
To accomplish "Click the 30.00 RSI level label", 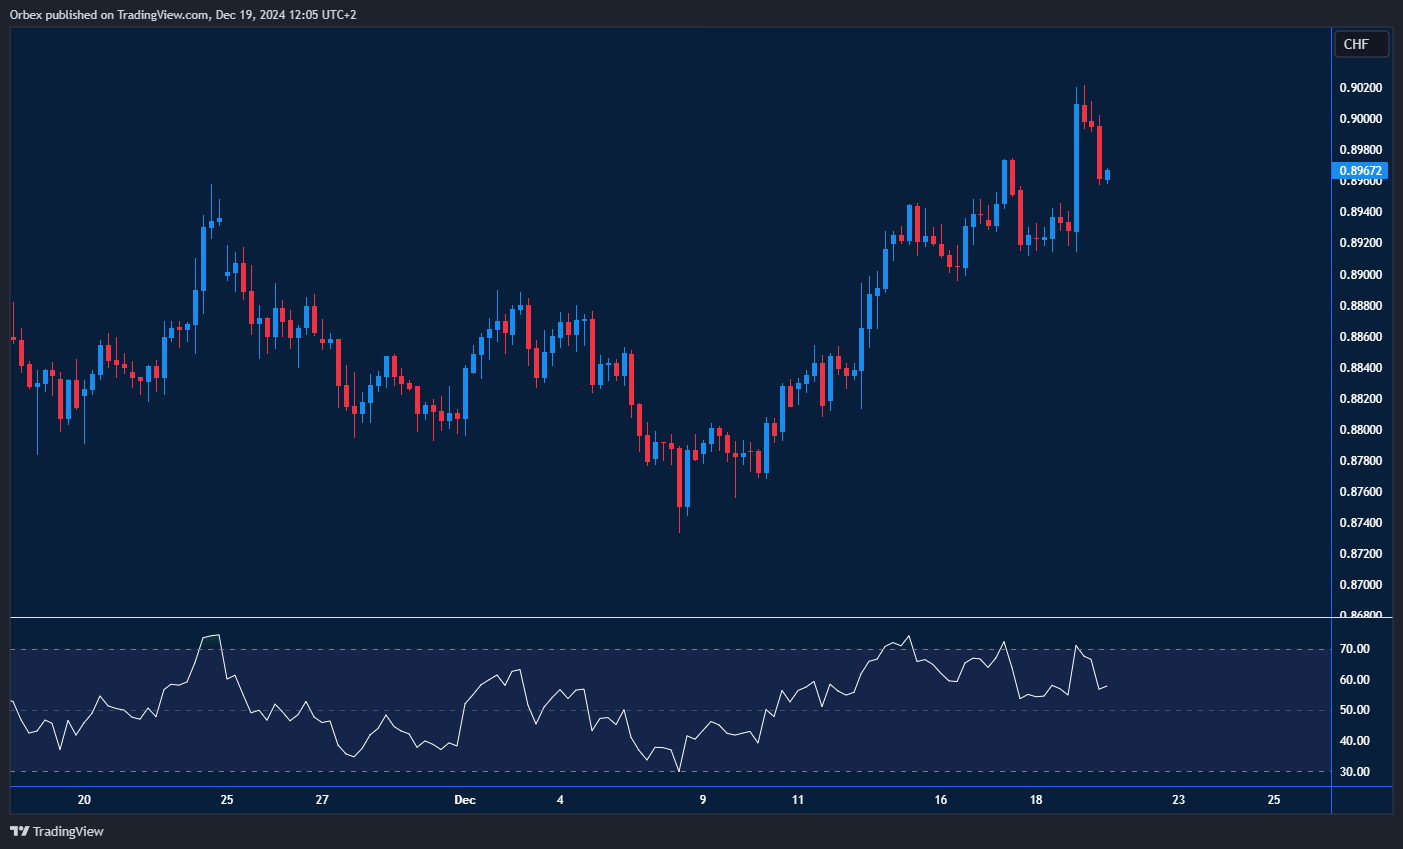I will pyautogui.click(x=1354, y=772).
